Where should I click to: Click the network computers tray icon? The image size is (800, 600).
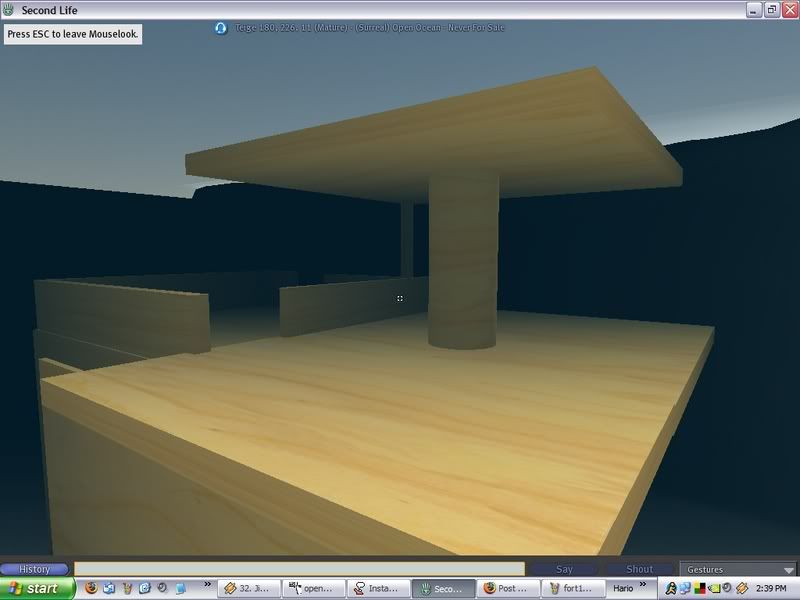[686, 588]
